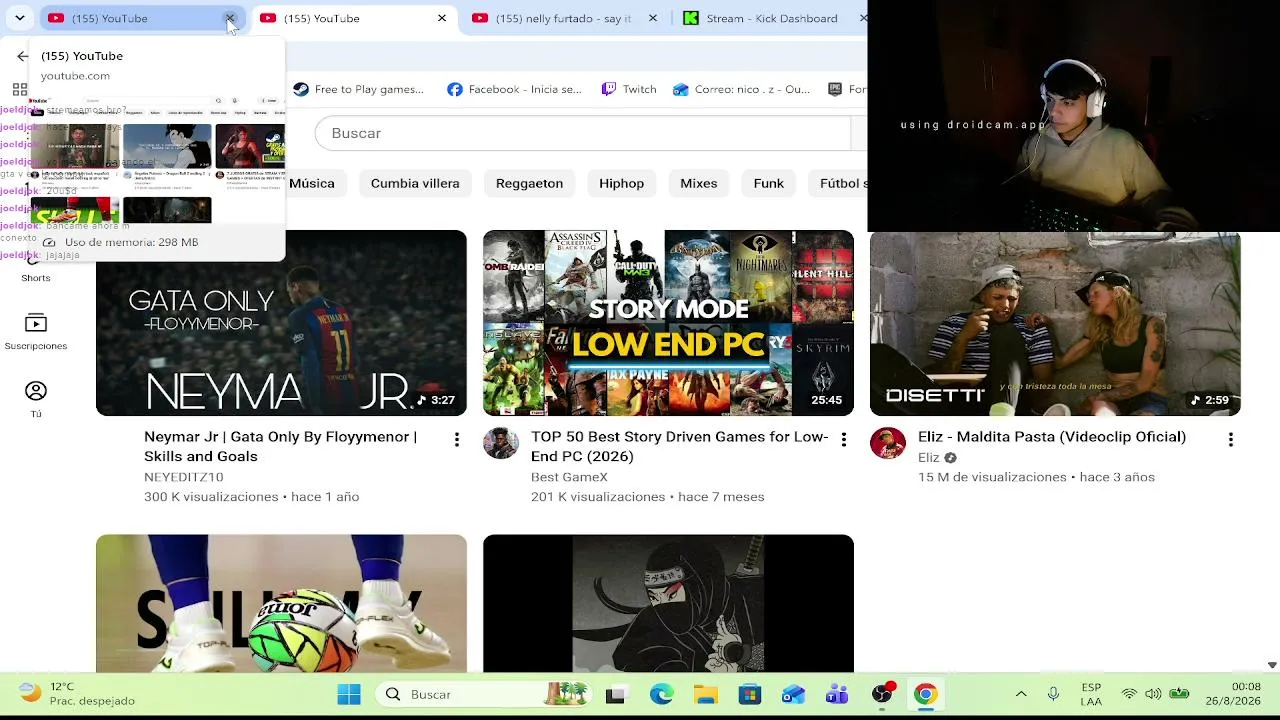Select the Música filter chip

point(312,183)
